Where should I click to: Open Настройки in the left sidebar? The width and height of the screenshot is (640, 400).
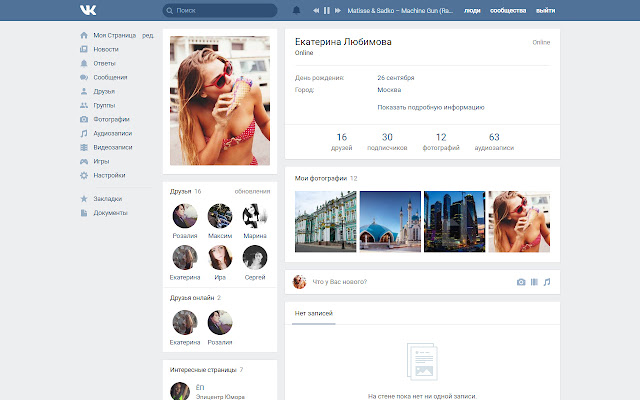tap(109, 175)
